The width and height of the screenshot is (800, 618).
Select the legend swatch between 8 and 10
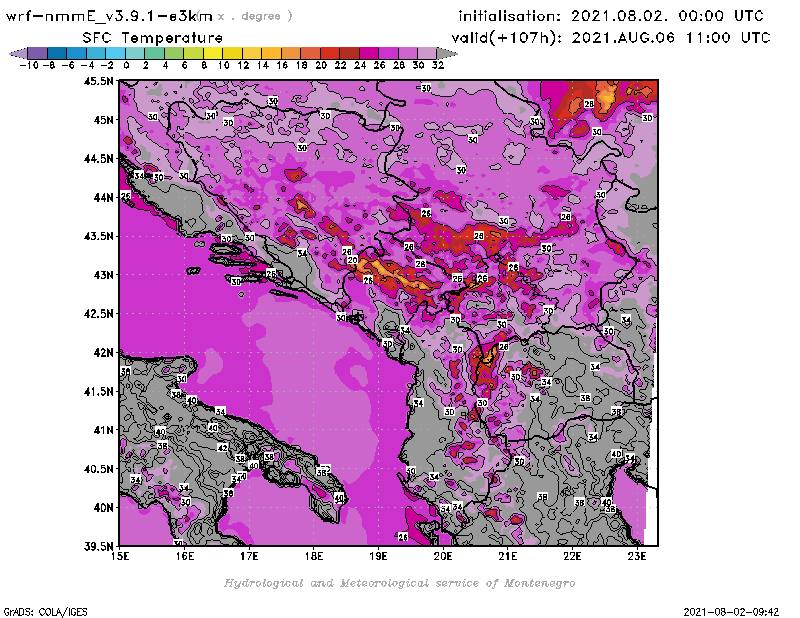(x=213, y=53)
